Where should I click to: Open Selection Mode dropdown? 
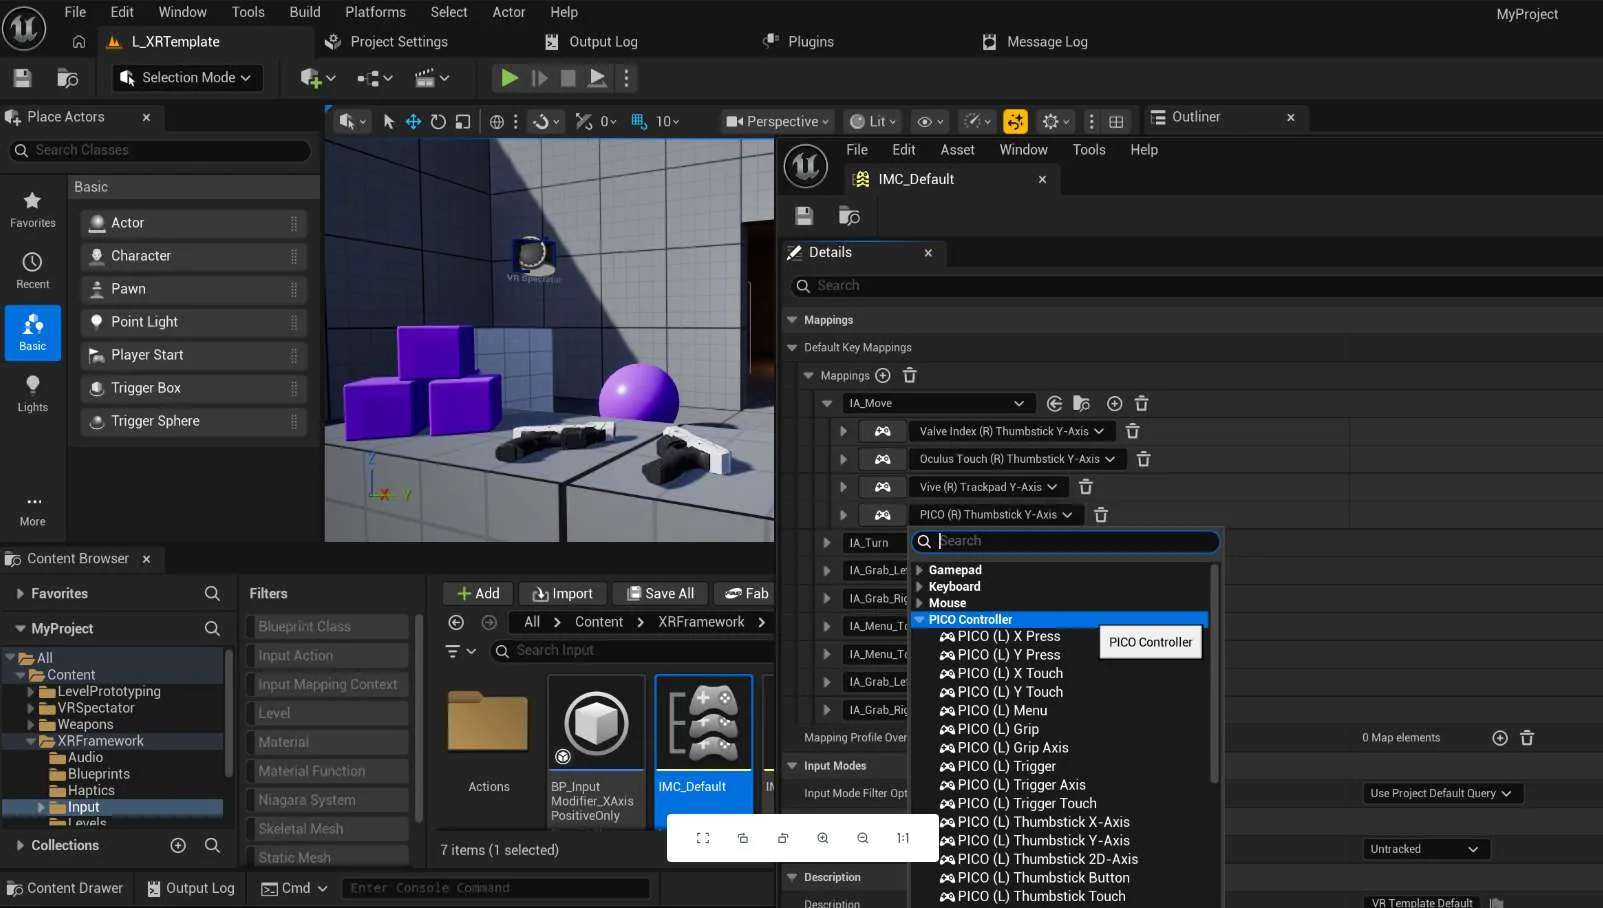click(186, 78)
